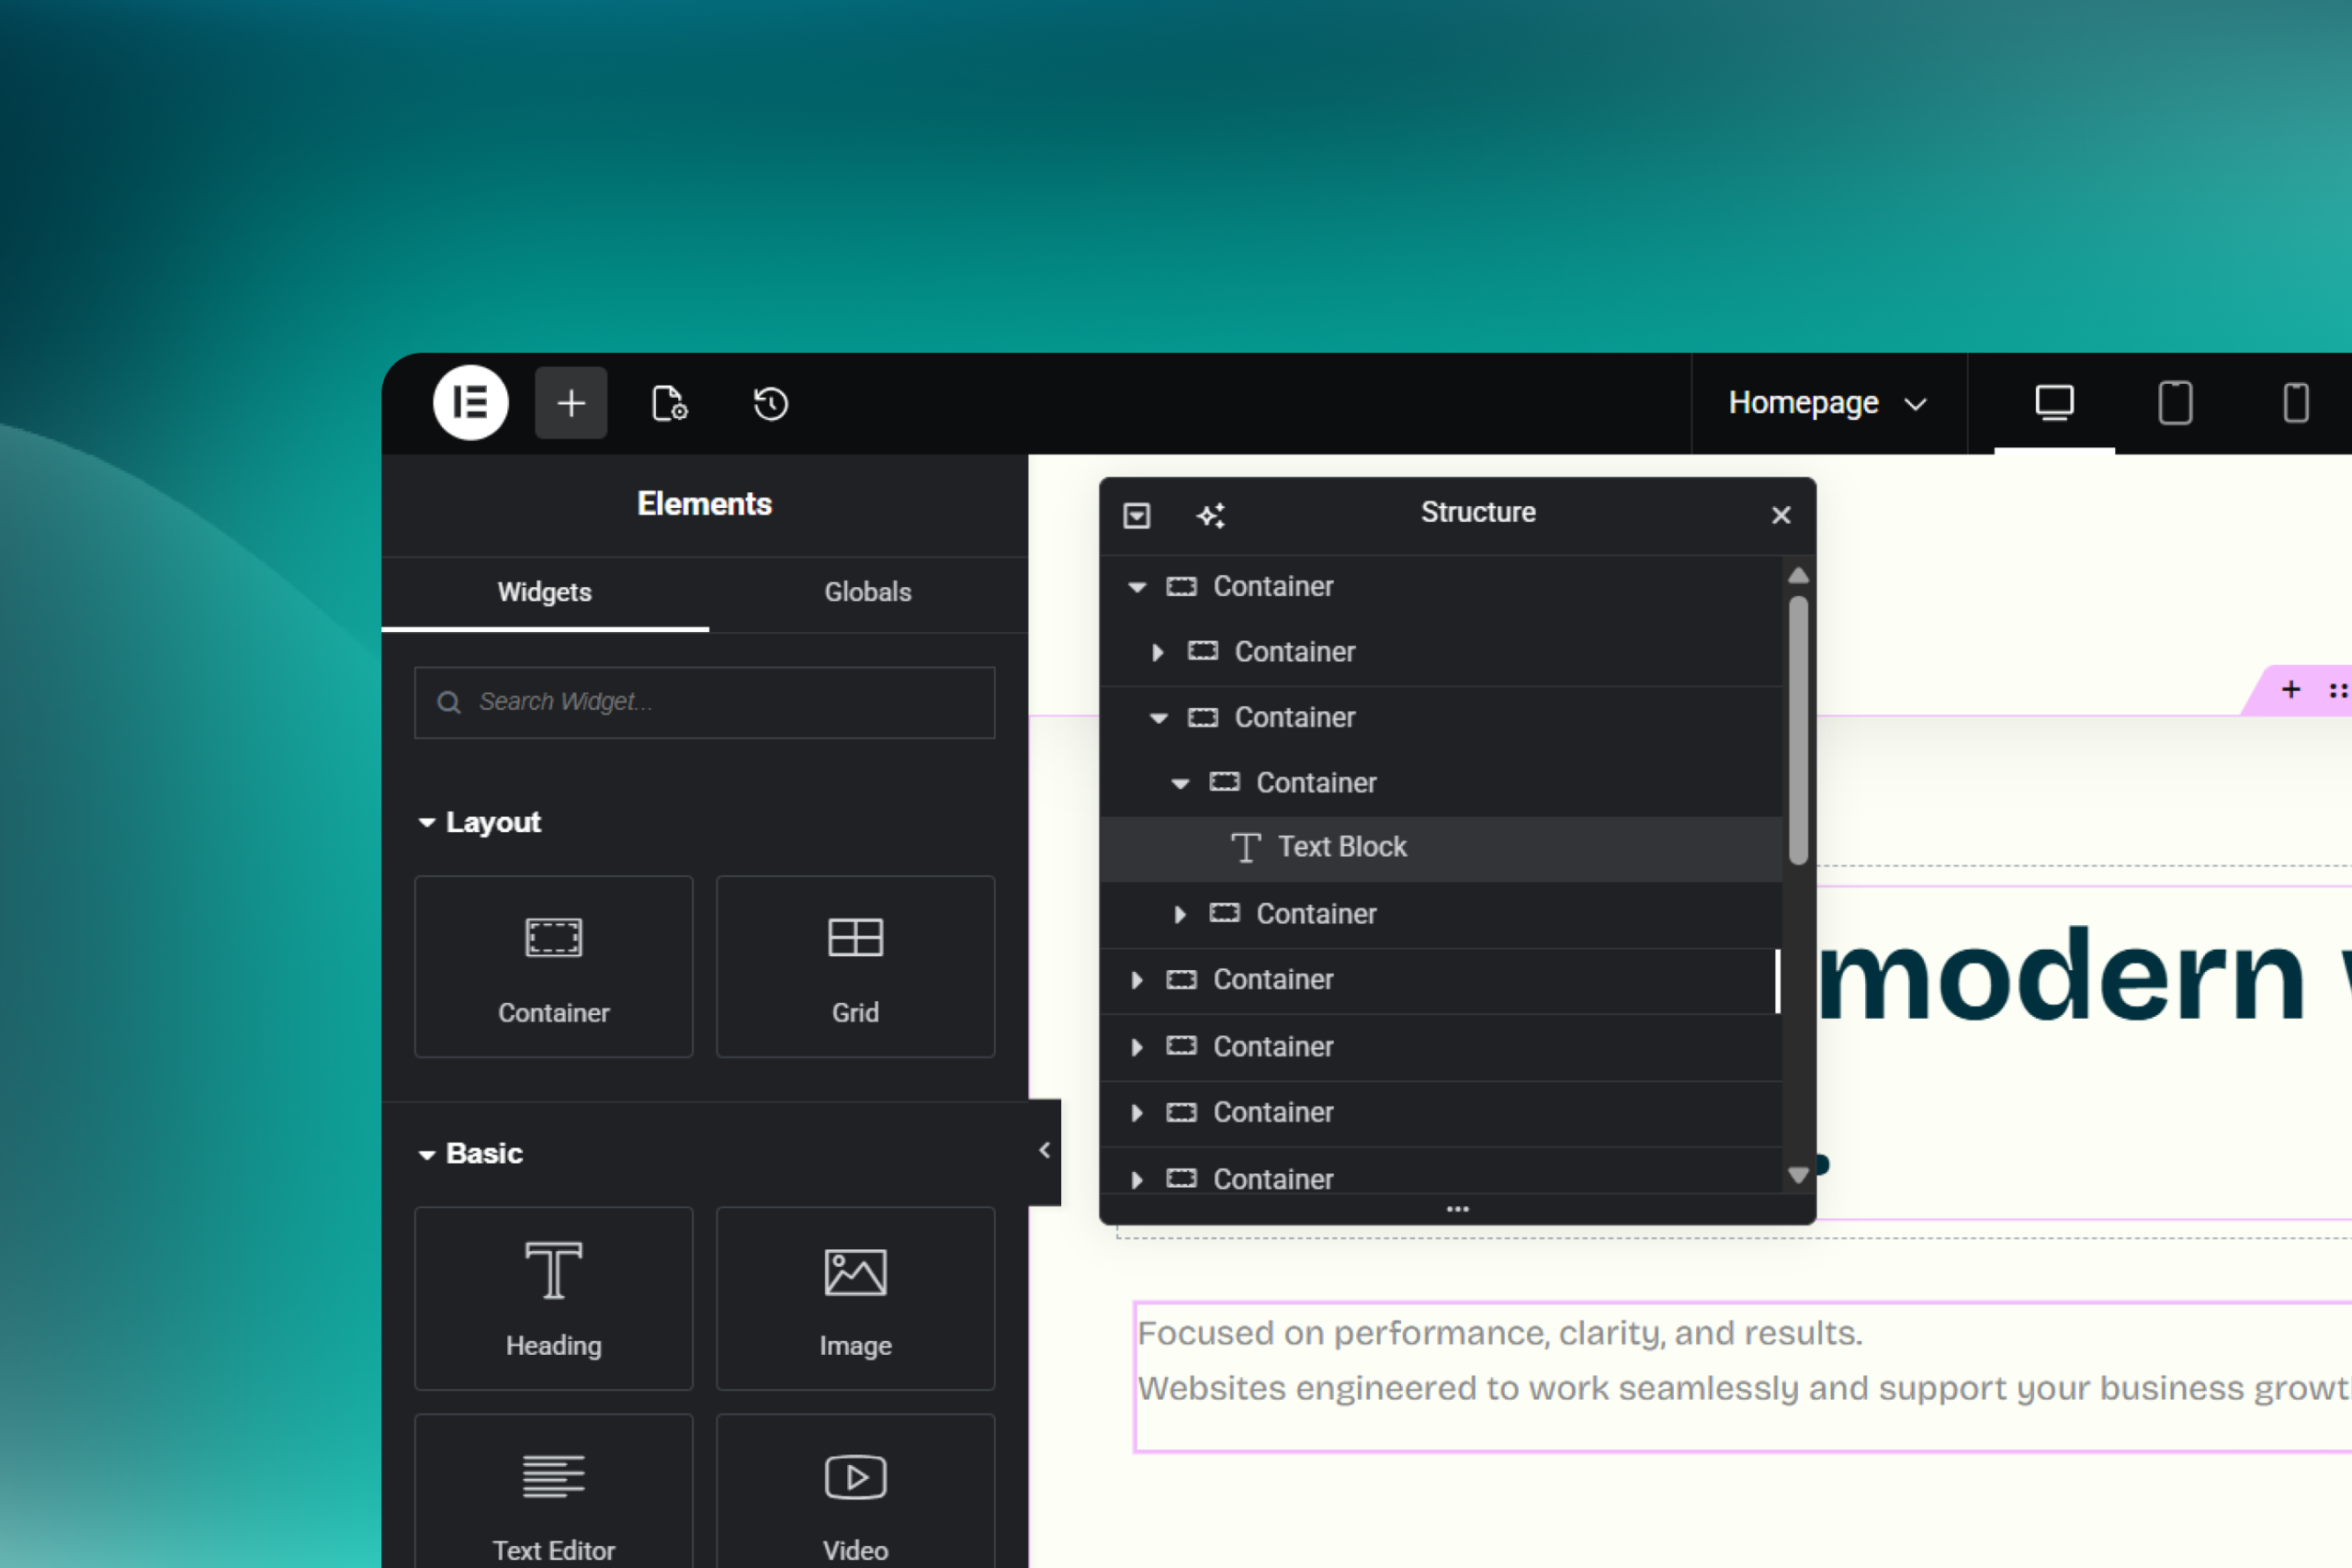Hide the Elements panel with collapse arrow

click(1044, 1151)
